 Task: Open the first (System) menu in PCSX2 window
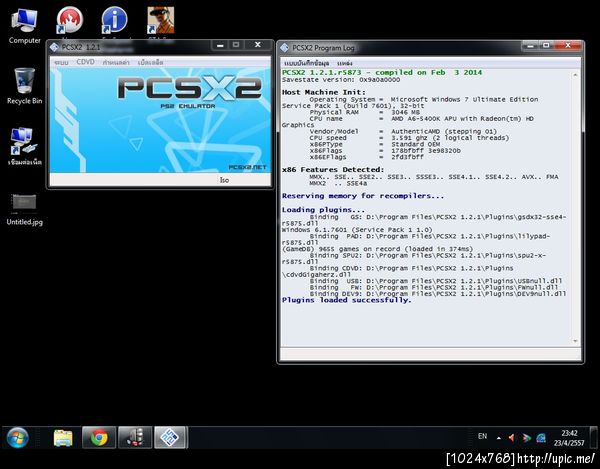pyautogui.click(x=61, y=62)
